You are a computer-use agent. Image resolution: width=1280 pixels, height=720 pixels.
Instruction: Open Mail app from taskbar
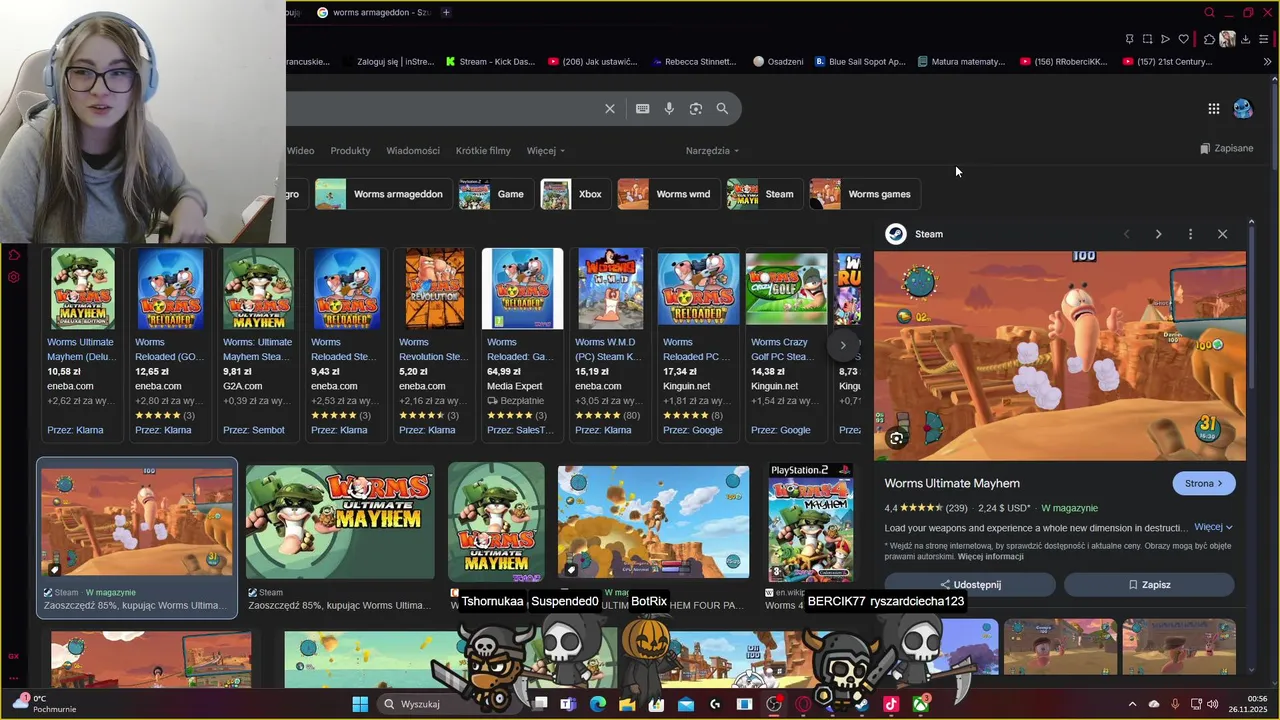(x=686, y=704)
